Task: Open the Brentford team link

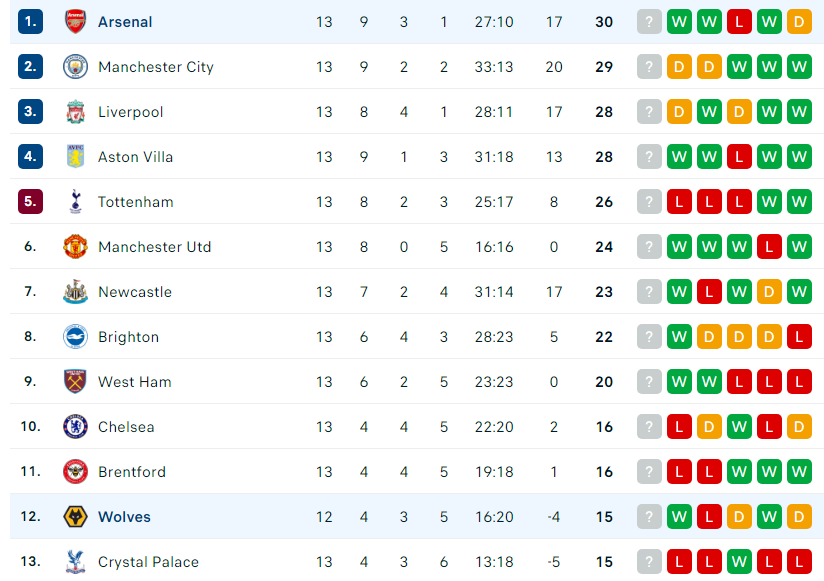Action: 132,472
